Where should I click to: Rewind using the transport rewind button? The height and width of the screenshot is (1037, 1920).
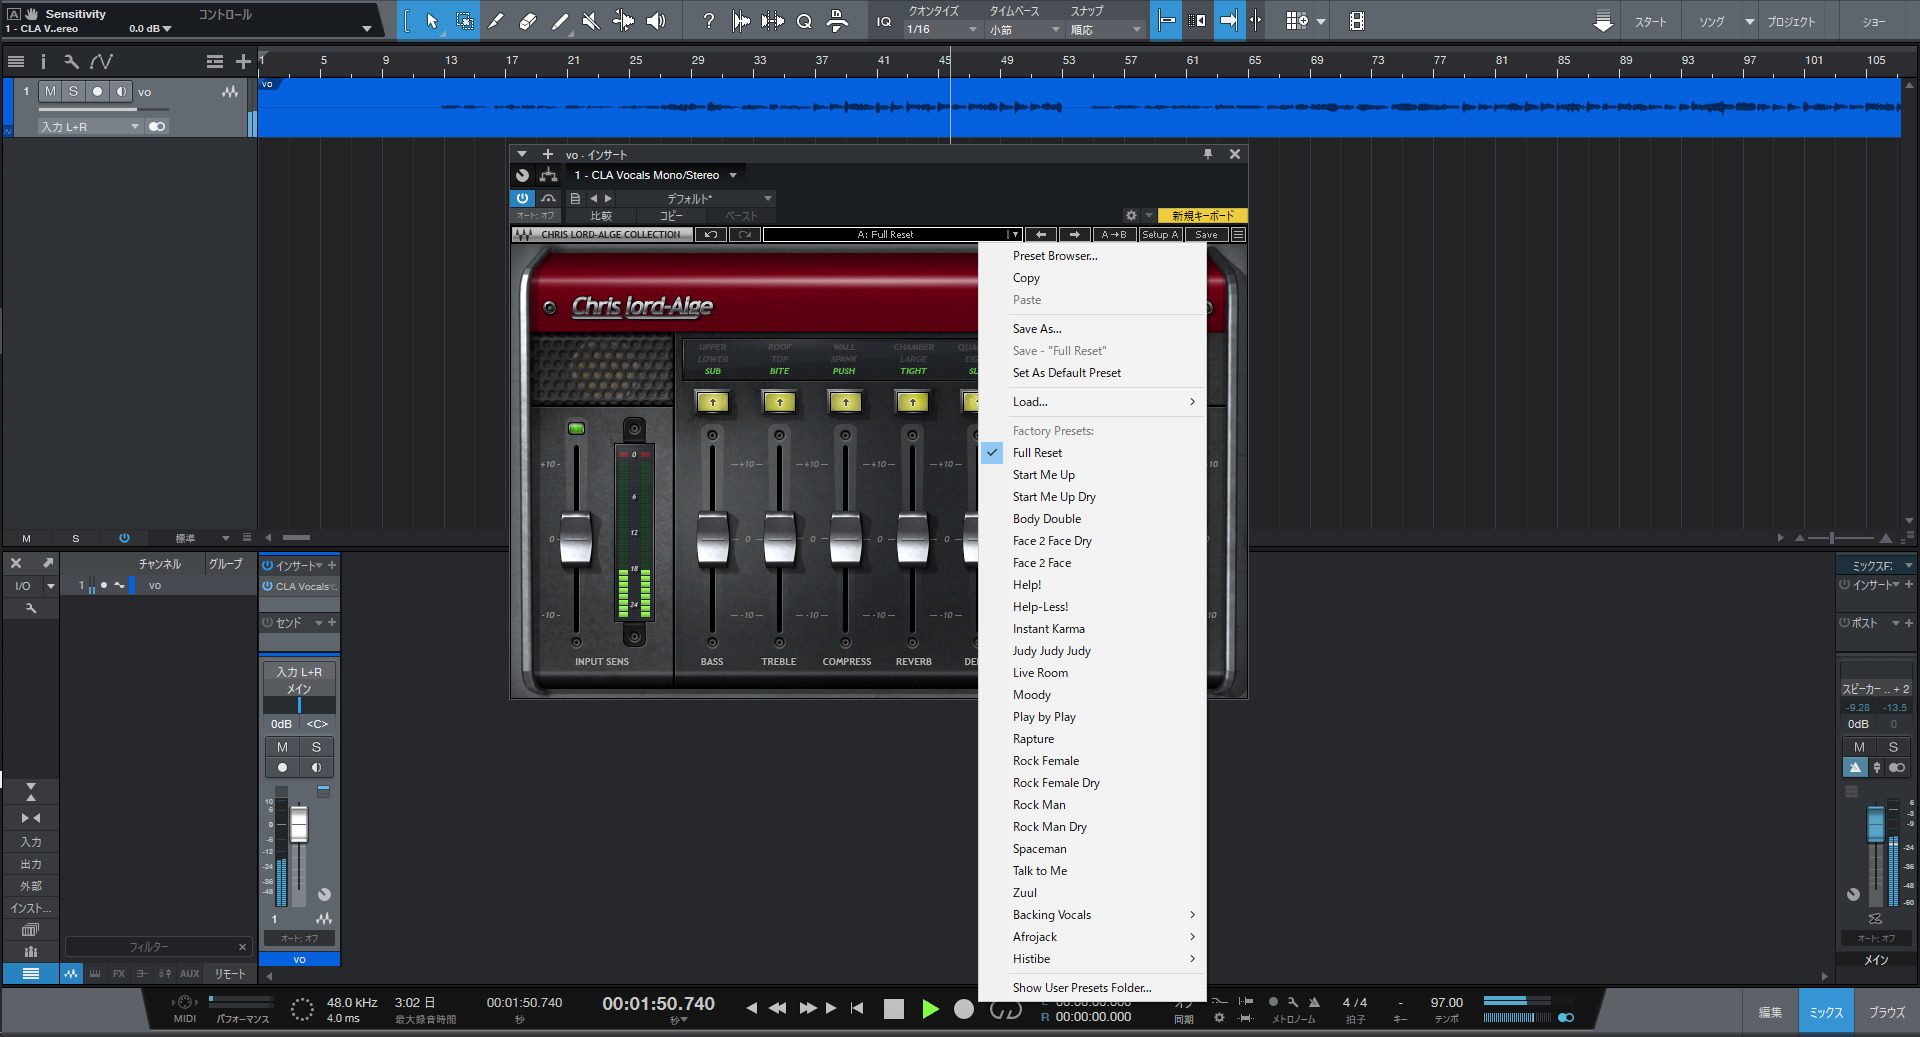(x=777, y=1008)
